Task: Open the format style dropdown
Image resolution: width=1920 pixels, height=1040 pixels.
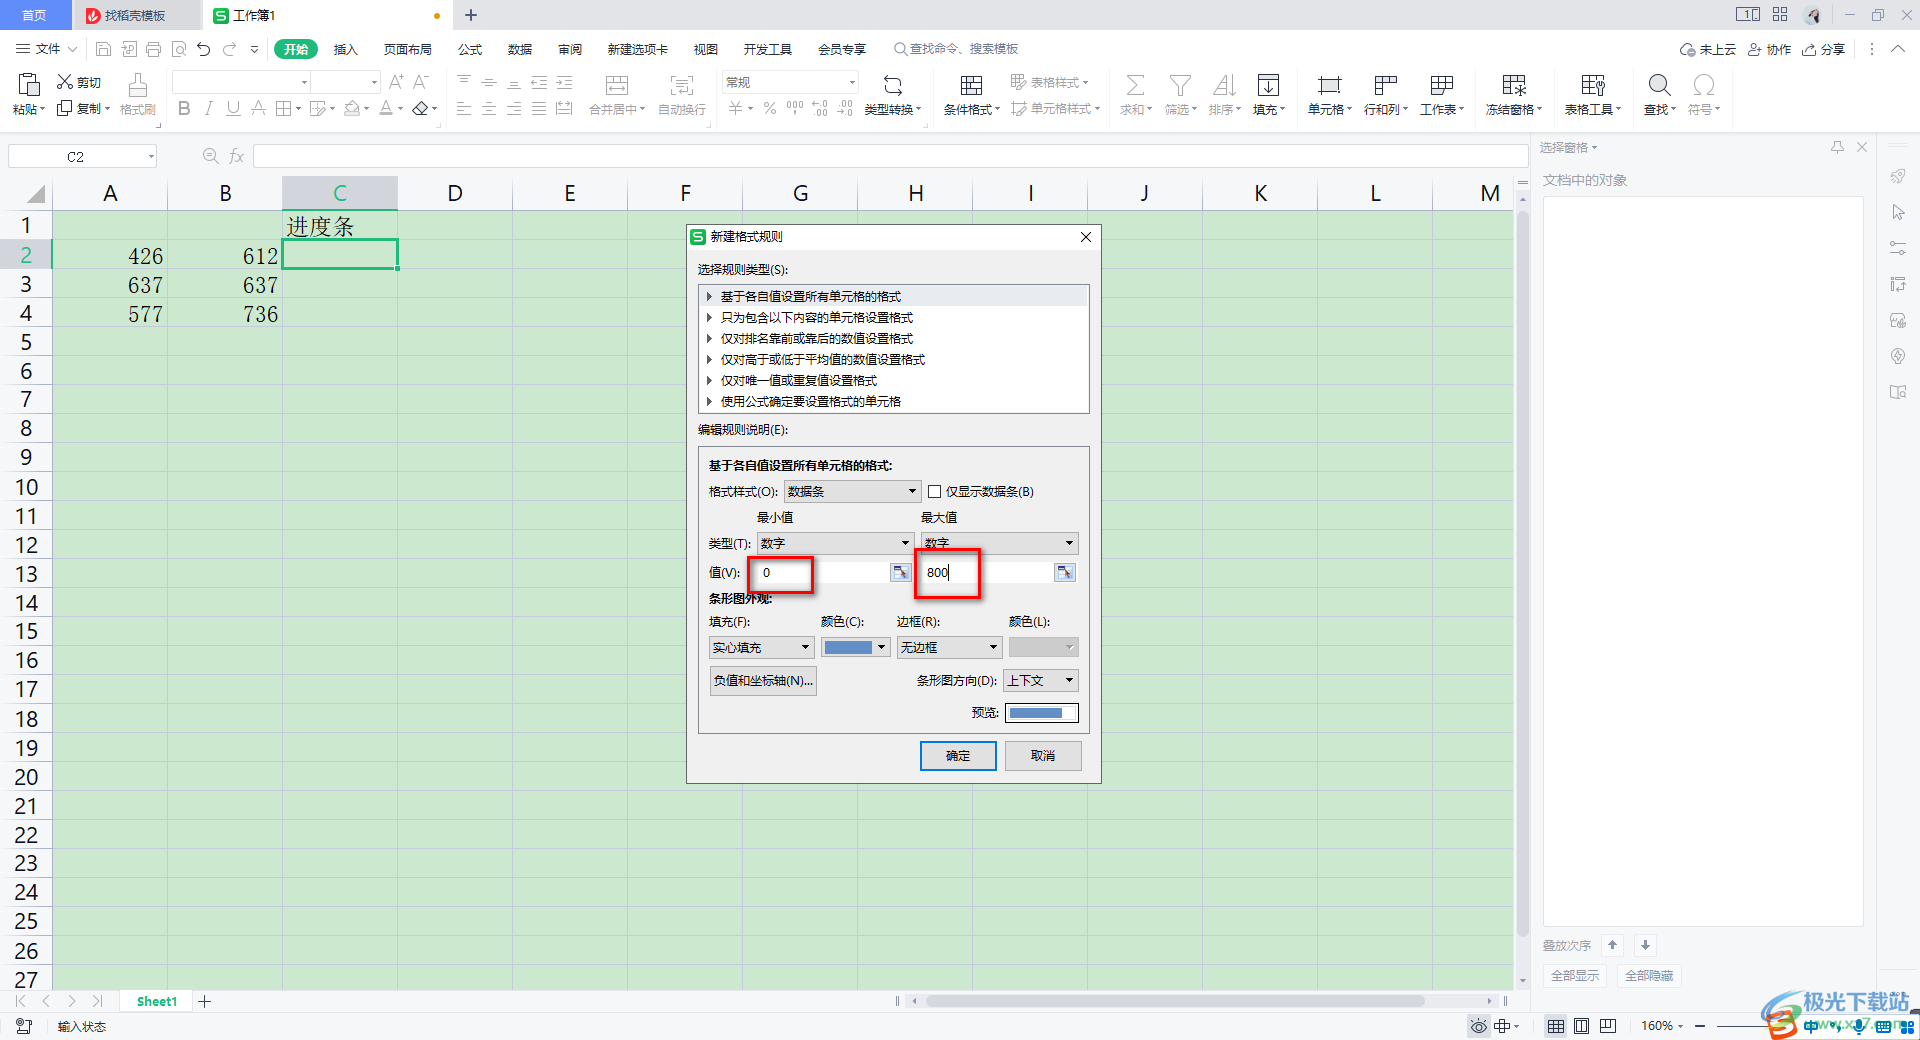Action: (852, 491)
